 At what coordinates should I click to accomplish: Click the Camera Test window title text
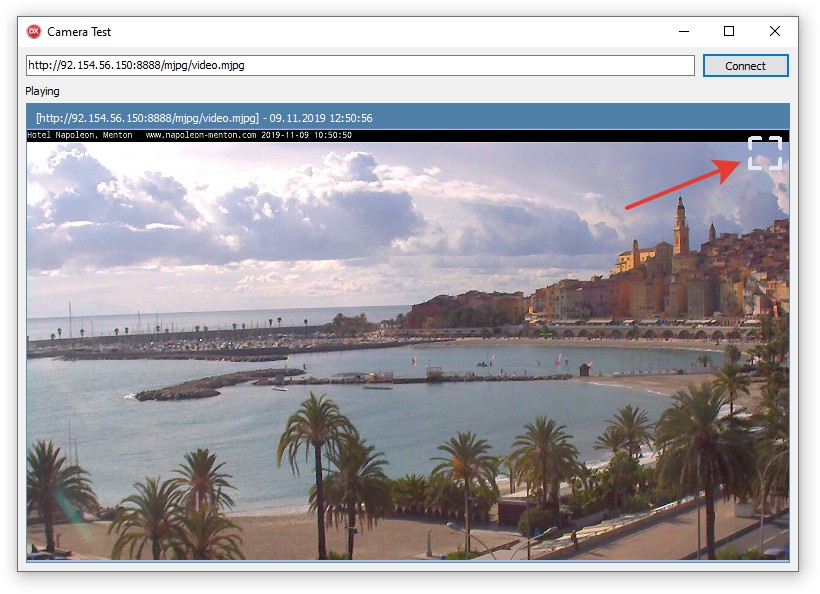[x=80, y=32]
